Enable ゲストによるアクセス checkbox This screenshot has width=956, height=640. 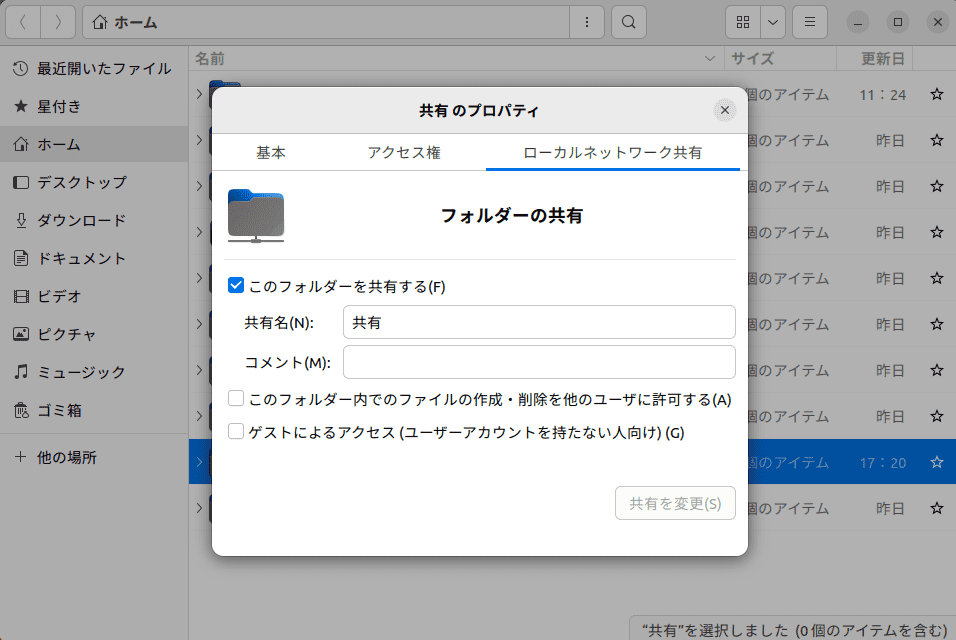point(236,432)
